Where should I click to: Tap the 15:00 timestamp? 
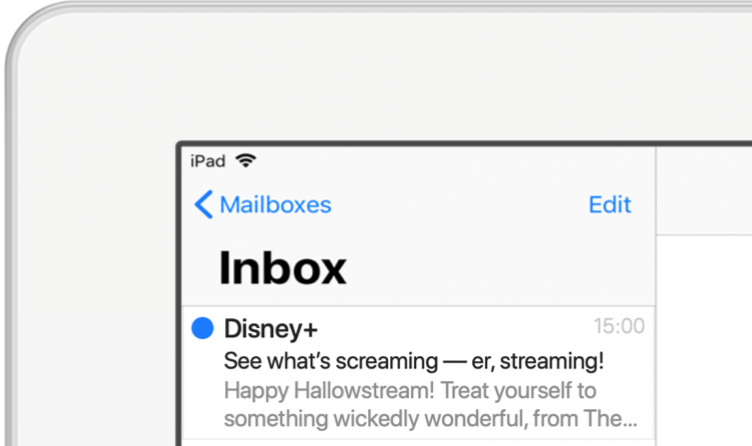tap(619, 326)
